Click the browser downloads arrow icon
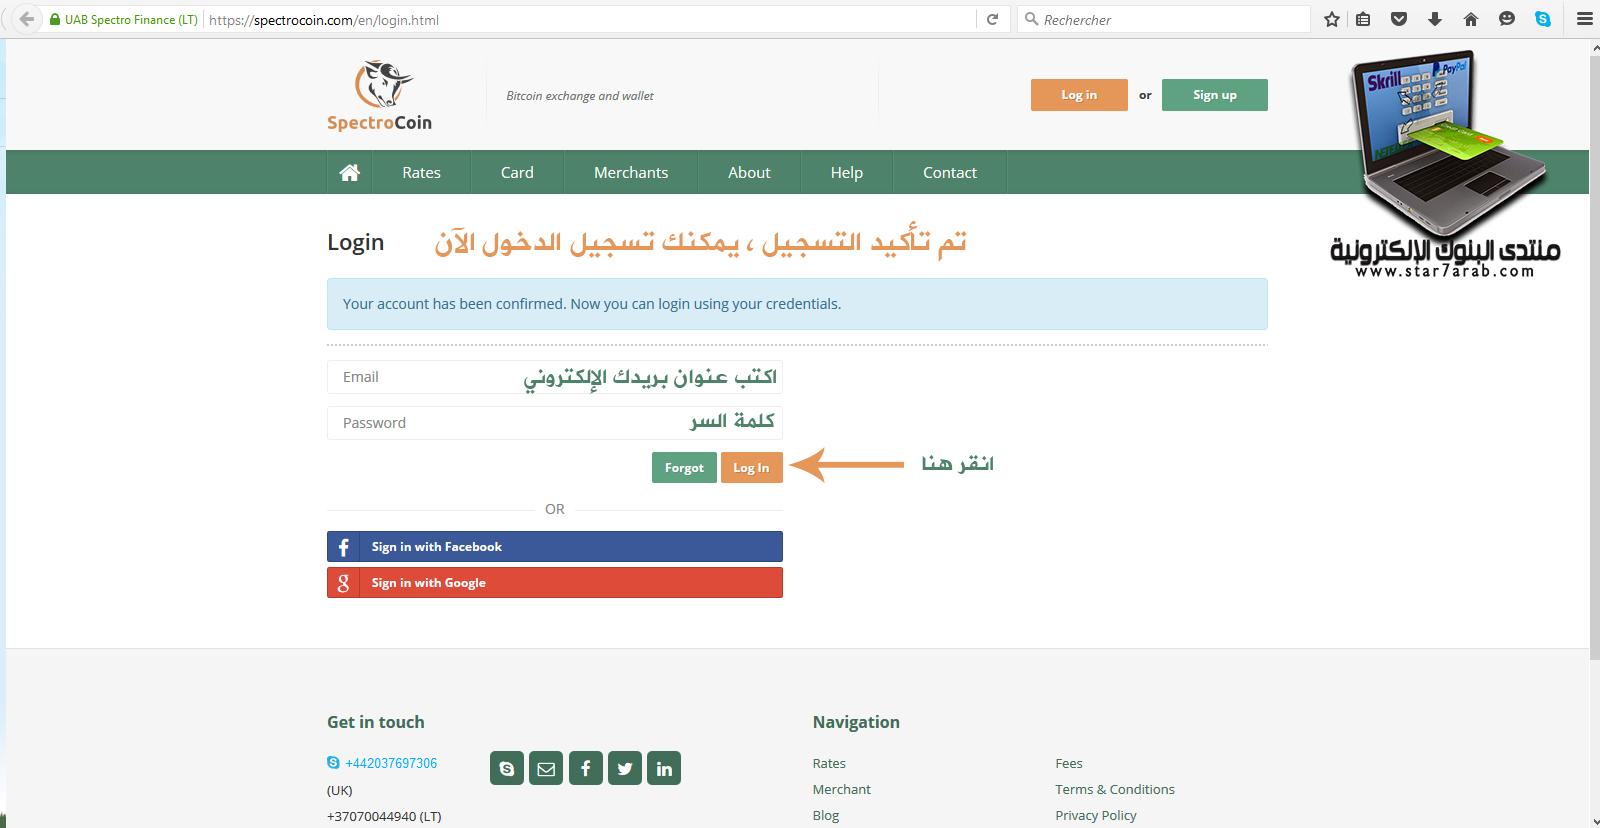 (x=1435, y=19)
